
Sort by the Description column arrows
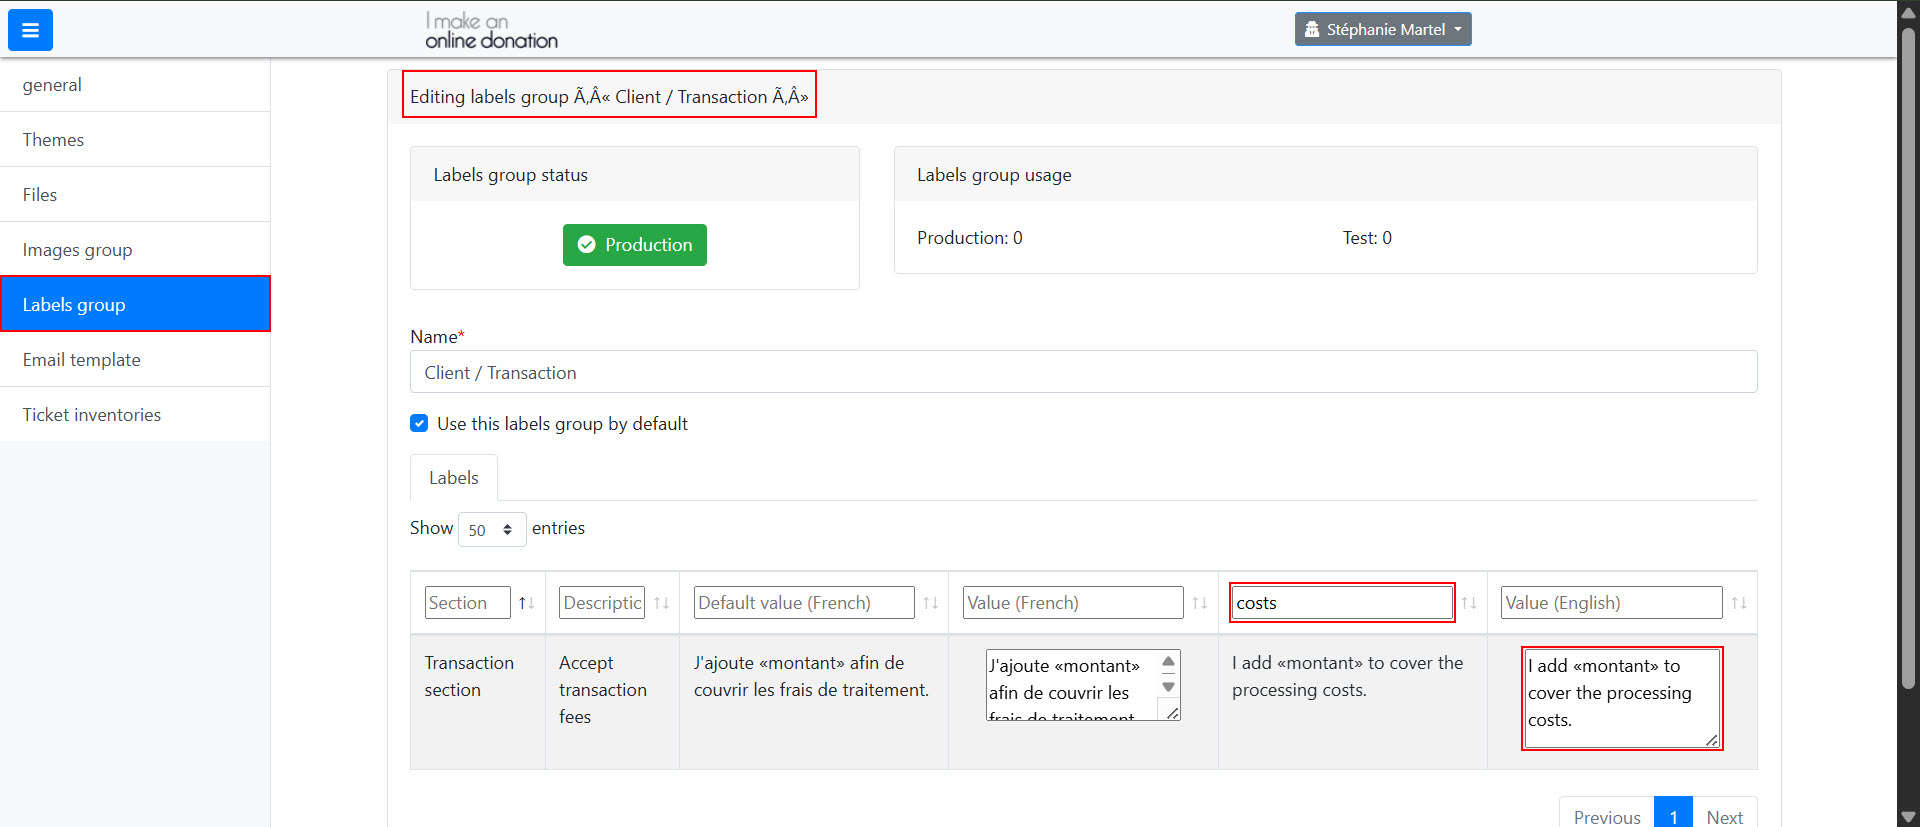661,603
